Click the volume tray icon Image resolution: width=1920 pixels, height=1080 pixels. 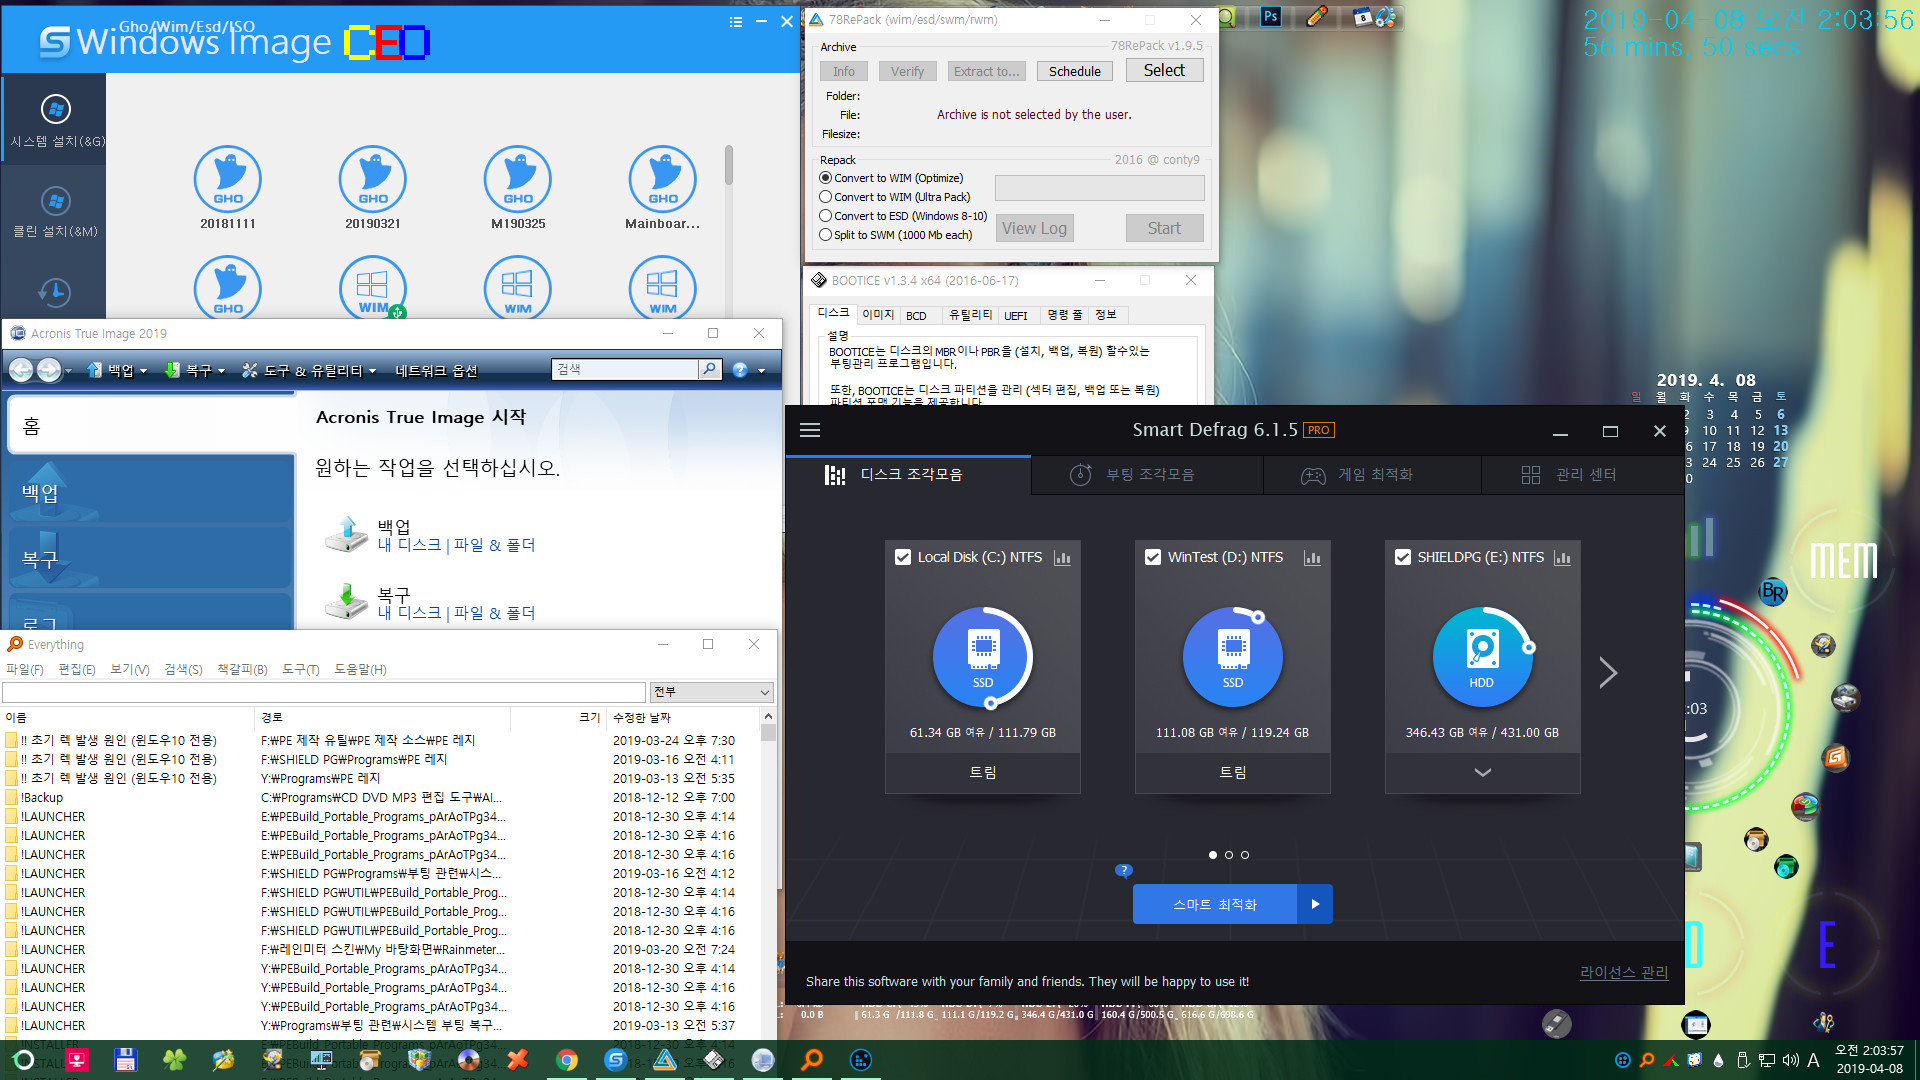coord(1790,1060)
